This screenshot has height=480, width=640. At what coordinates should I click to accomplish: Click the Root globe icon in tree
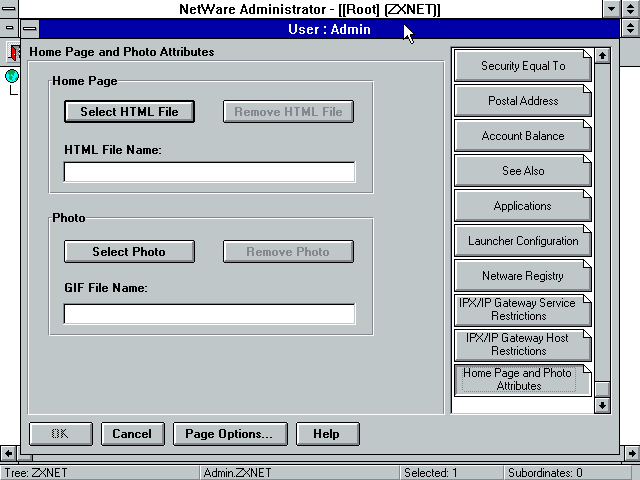pyautogui.click(x=12, y=76)
